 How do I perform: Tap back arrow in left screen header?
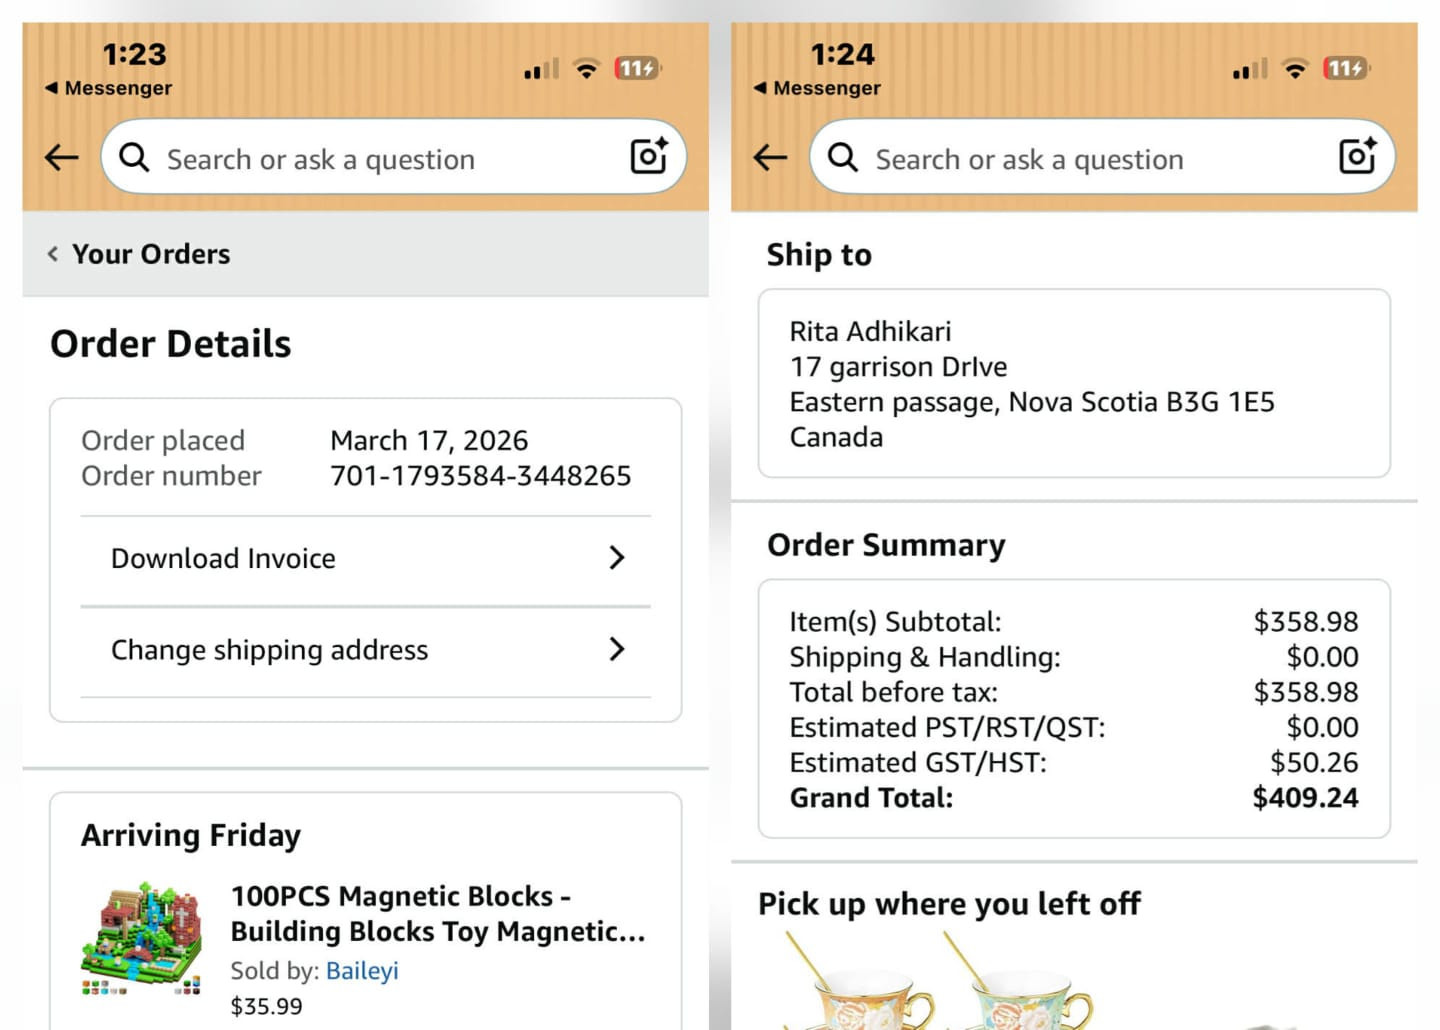click(62, 157)
